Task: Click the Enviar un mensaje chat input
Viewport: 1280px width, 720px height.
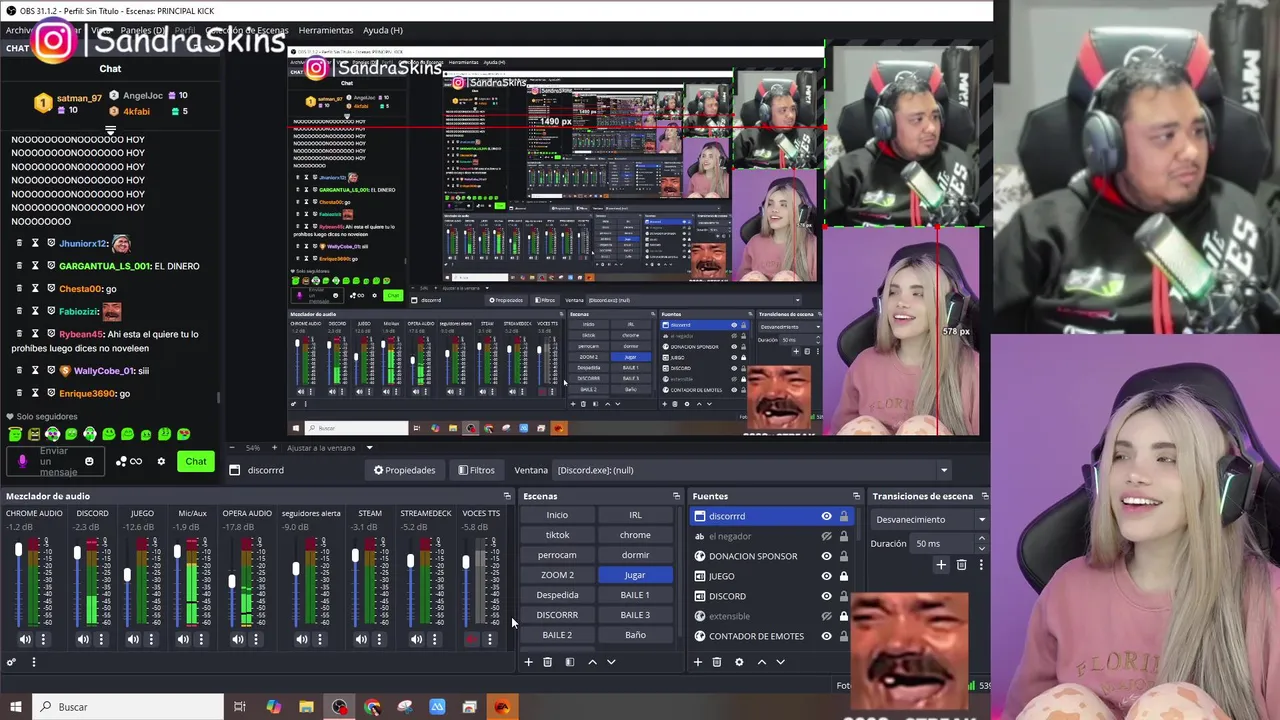Action: tap(54, 461)
